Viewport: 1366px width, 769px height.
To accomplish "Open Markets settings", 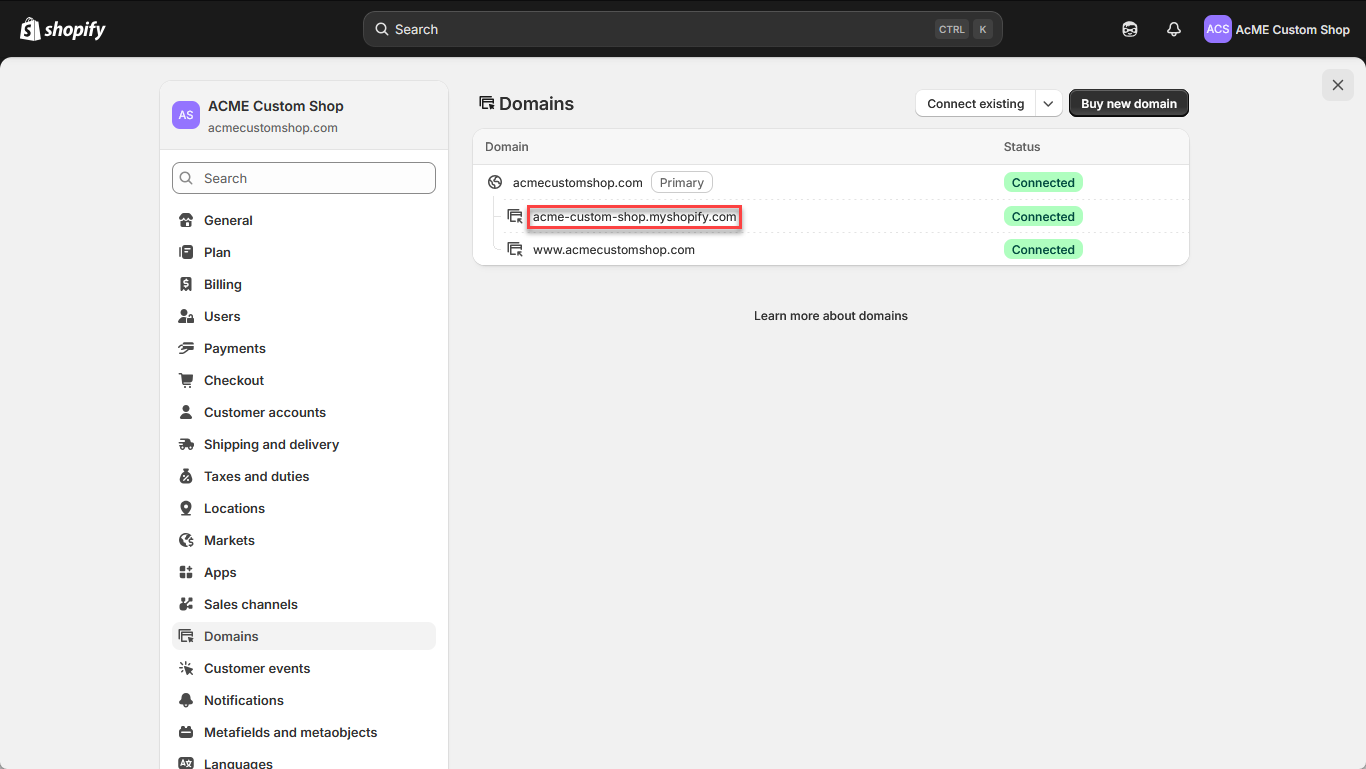I will pos(304,540).
